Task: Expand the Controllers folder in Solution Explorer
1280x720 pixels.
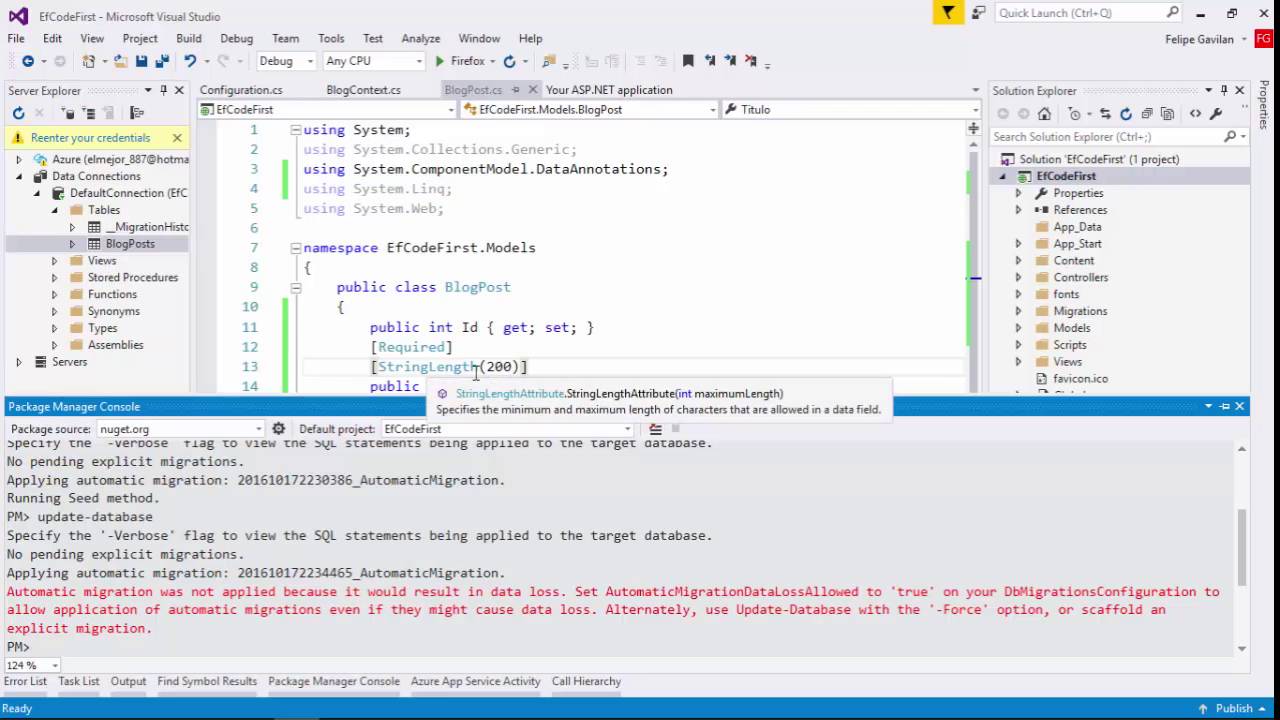Action: (1018, 278)
